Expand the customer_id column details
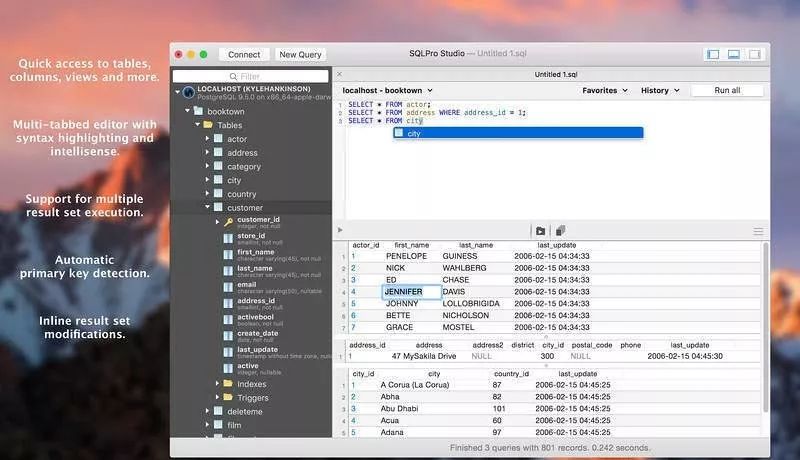 (x=217, y=222)
